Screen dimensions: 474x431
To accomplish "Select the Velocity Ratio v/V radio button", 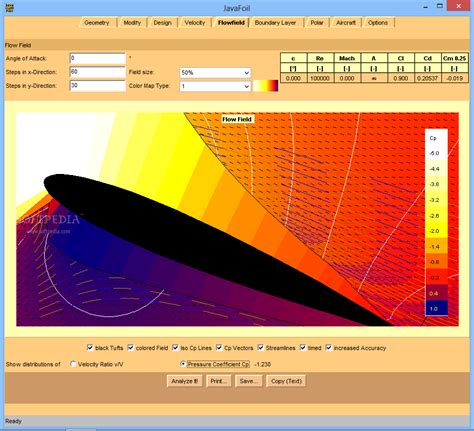I will point(73,364).
